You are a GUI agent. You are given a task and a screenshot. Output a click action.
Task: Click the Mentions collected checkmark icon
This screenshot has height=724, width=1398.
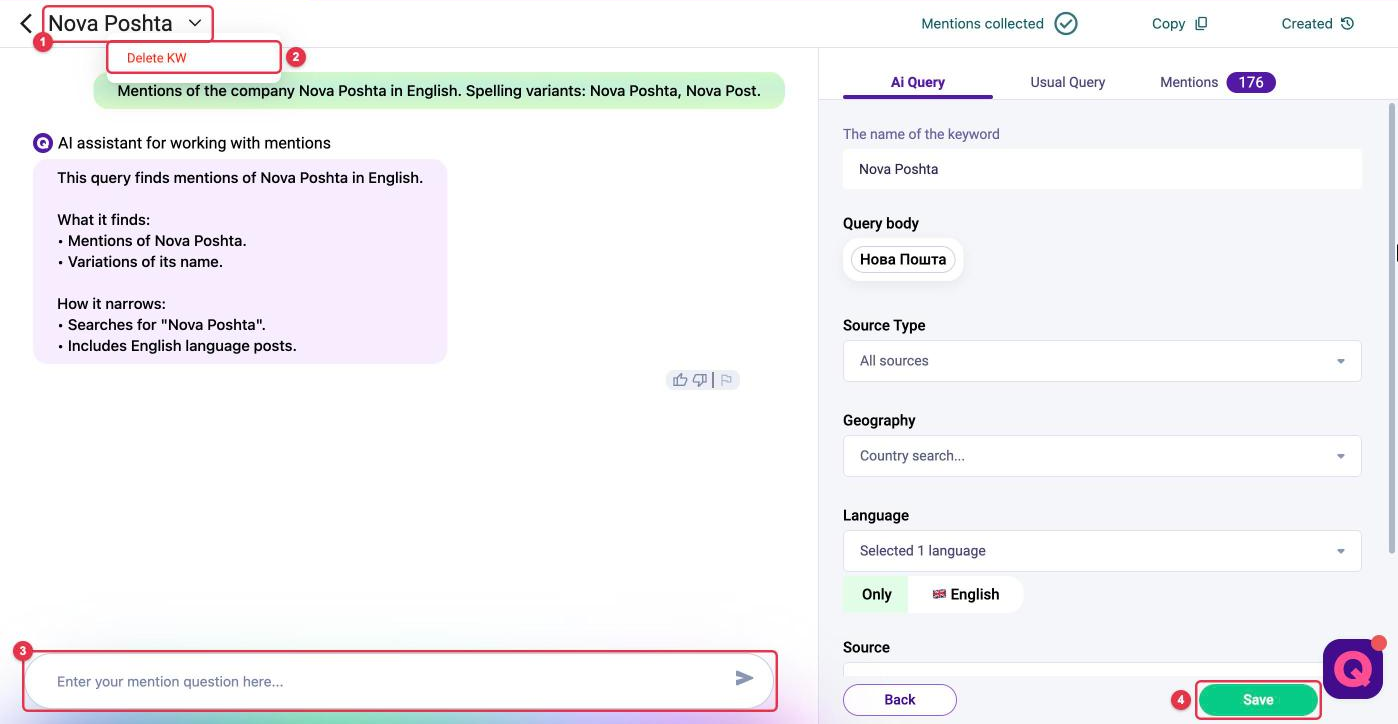(x=1066, y=23)
